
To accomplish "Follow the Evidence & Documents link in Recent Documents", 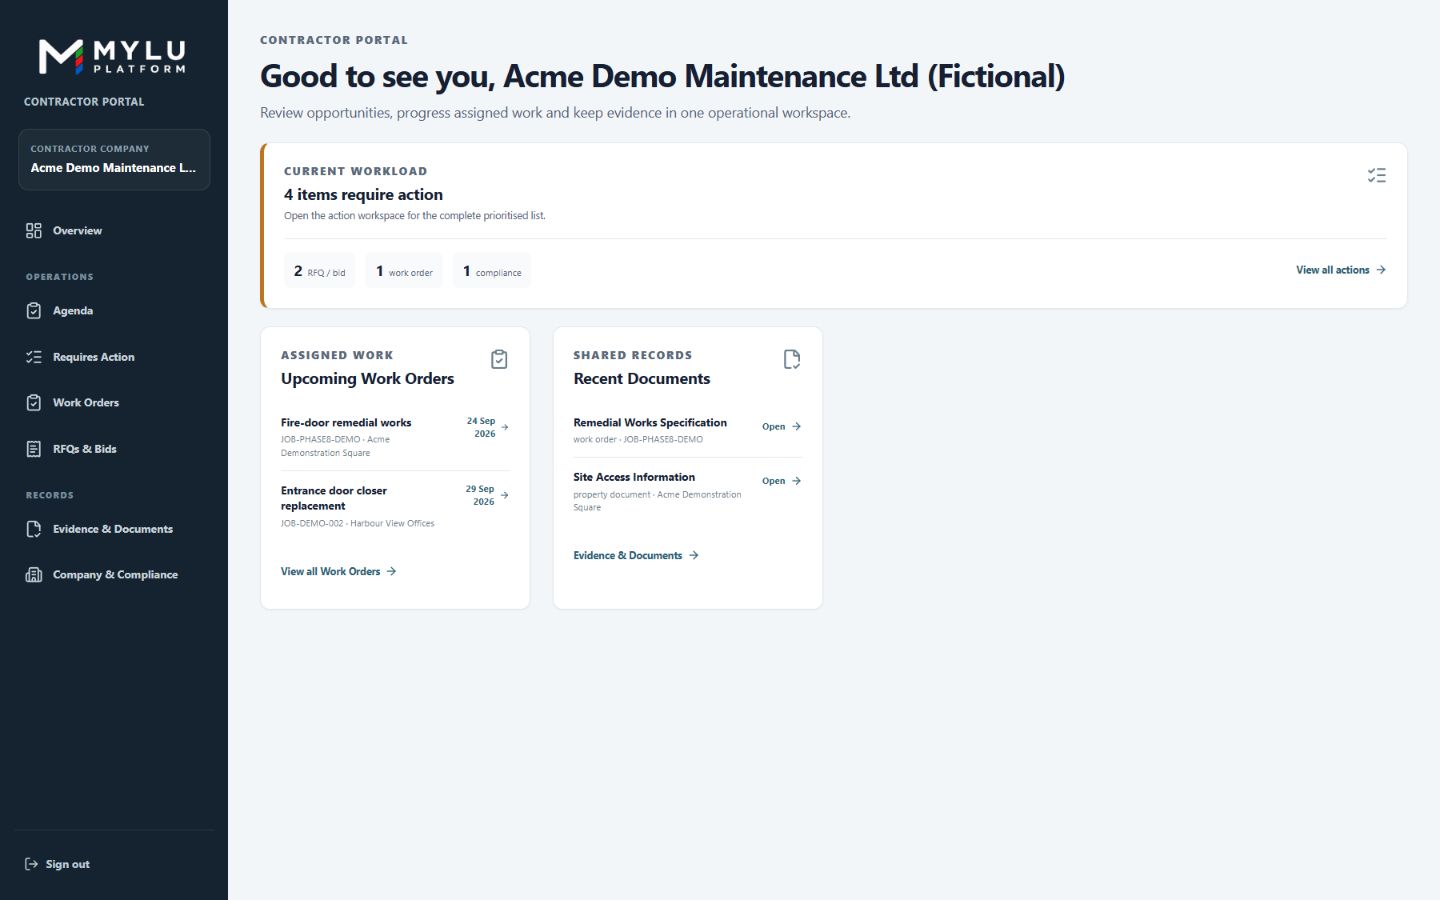I will click(636, 556).
